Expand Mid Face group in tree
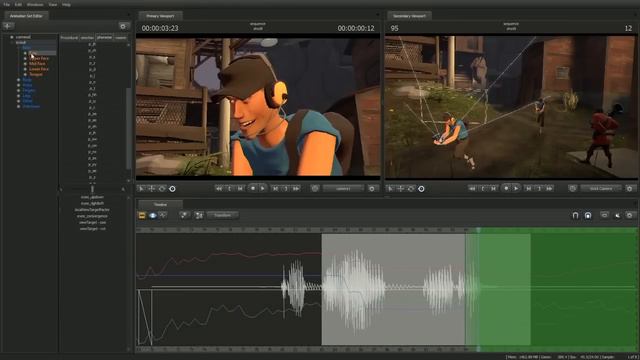Image resolution: width=640 pixels, height=360 pixels. (25, 64)
